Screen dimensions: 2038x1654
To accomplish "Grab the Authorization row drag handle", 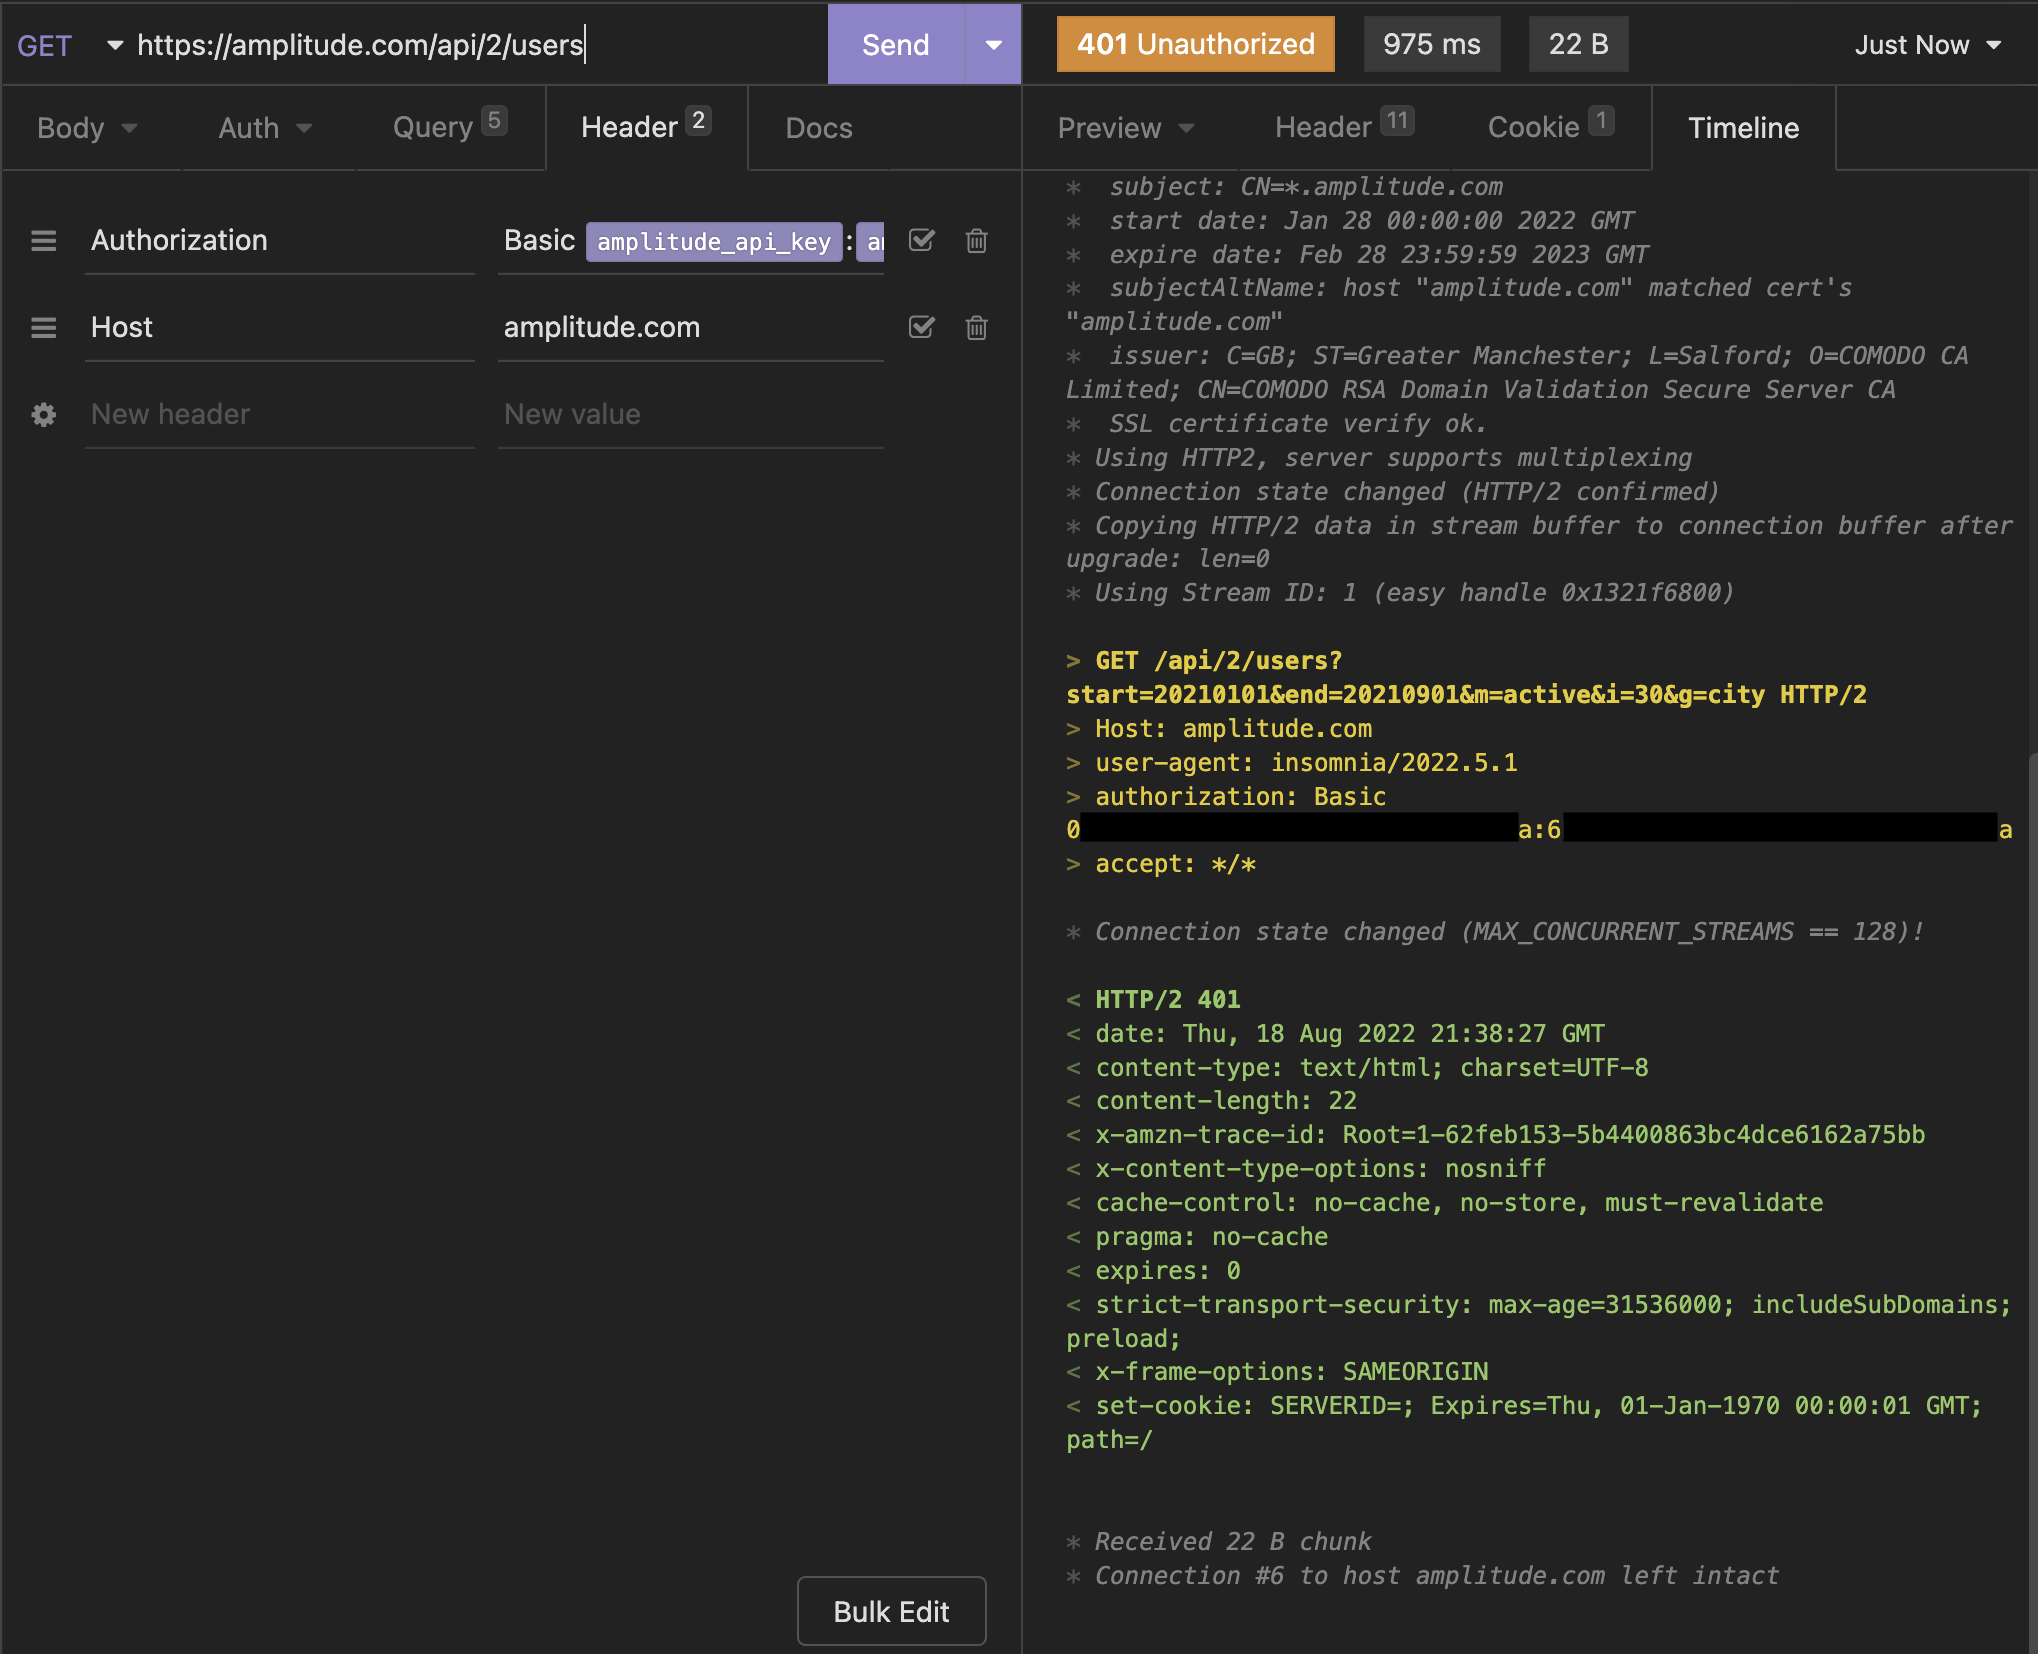I will click(44, 241).
